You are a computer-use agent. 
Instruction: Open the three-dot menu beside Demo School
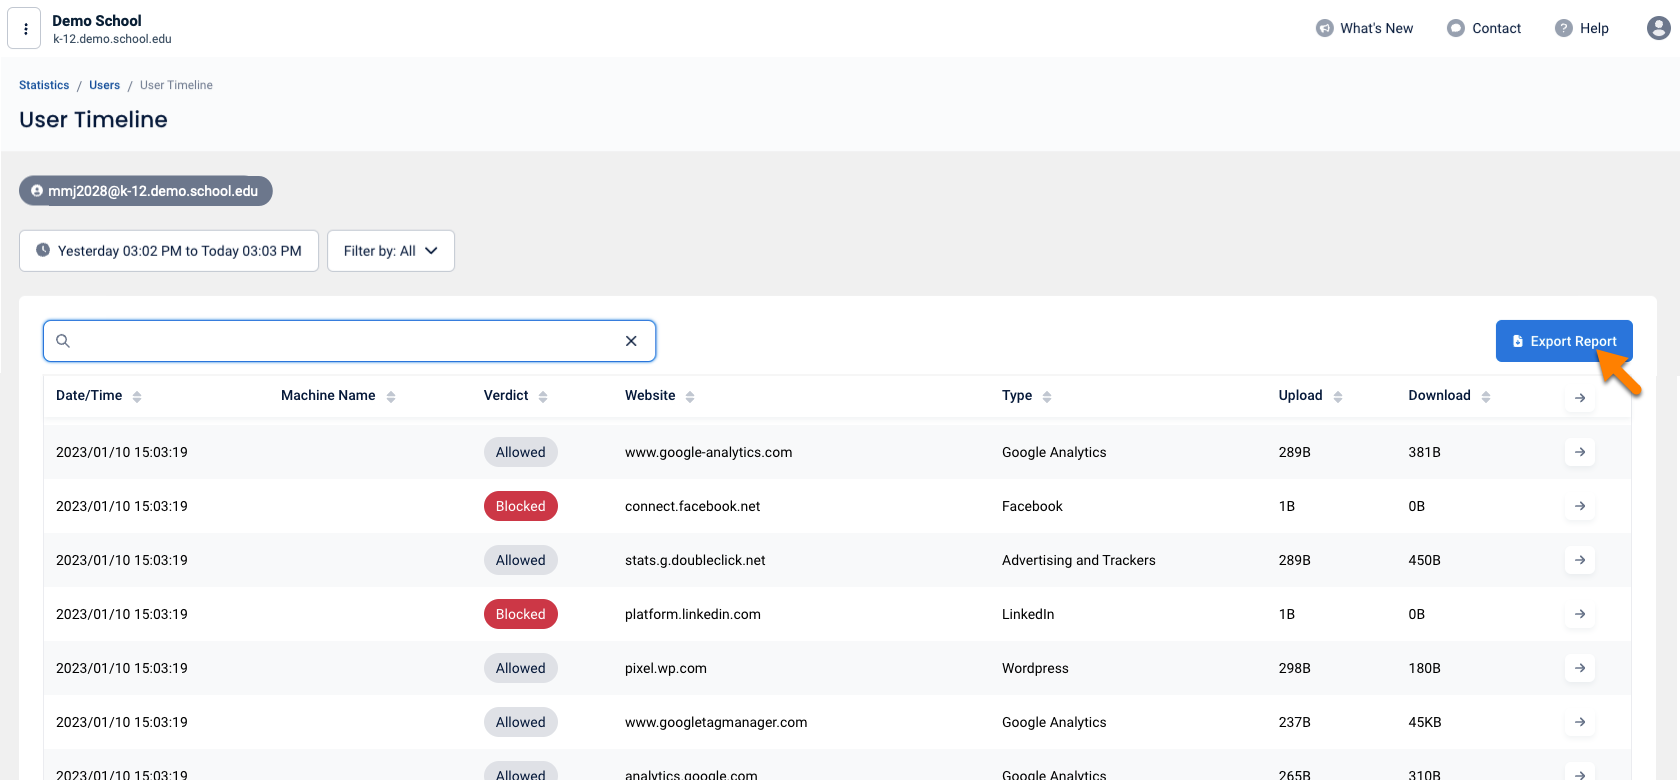coord(25,29)
